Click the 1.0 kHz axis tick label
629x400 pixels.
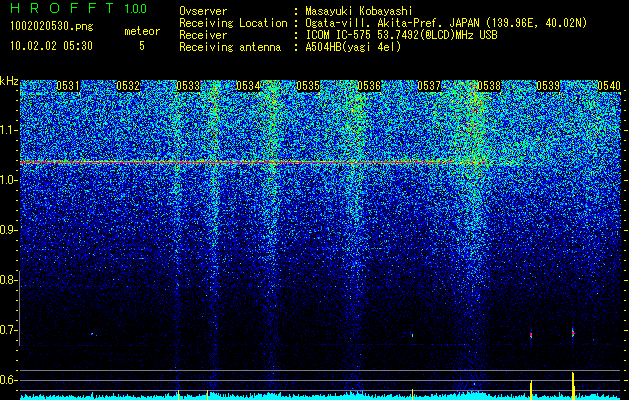(9, 180)
